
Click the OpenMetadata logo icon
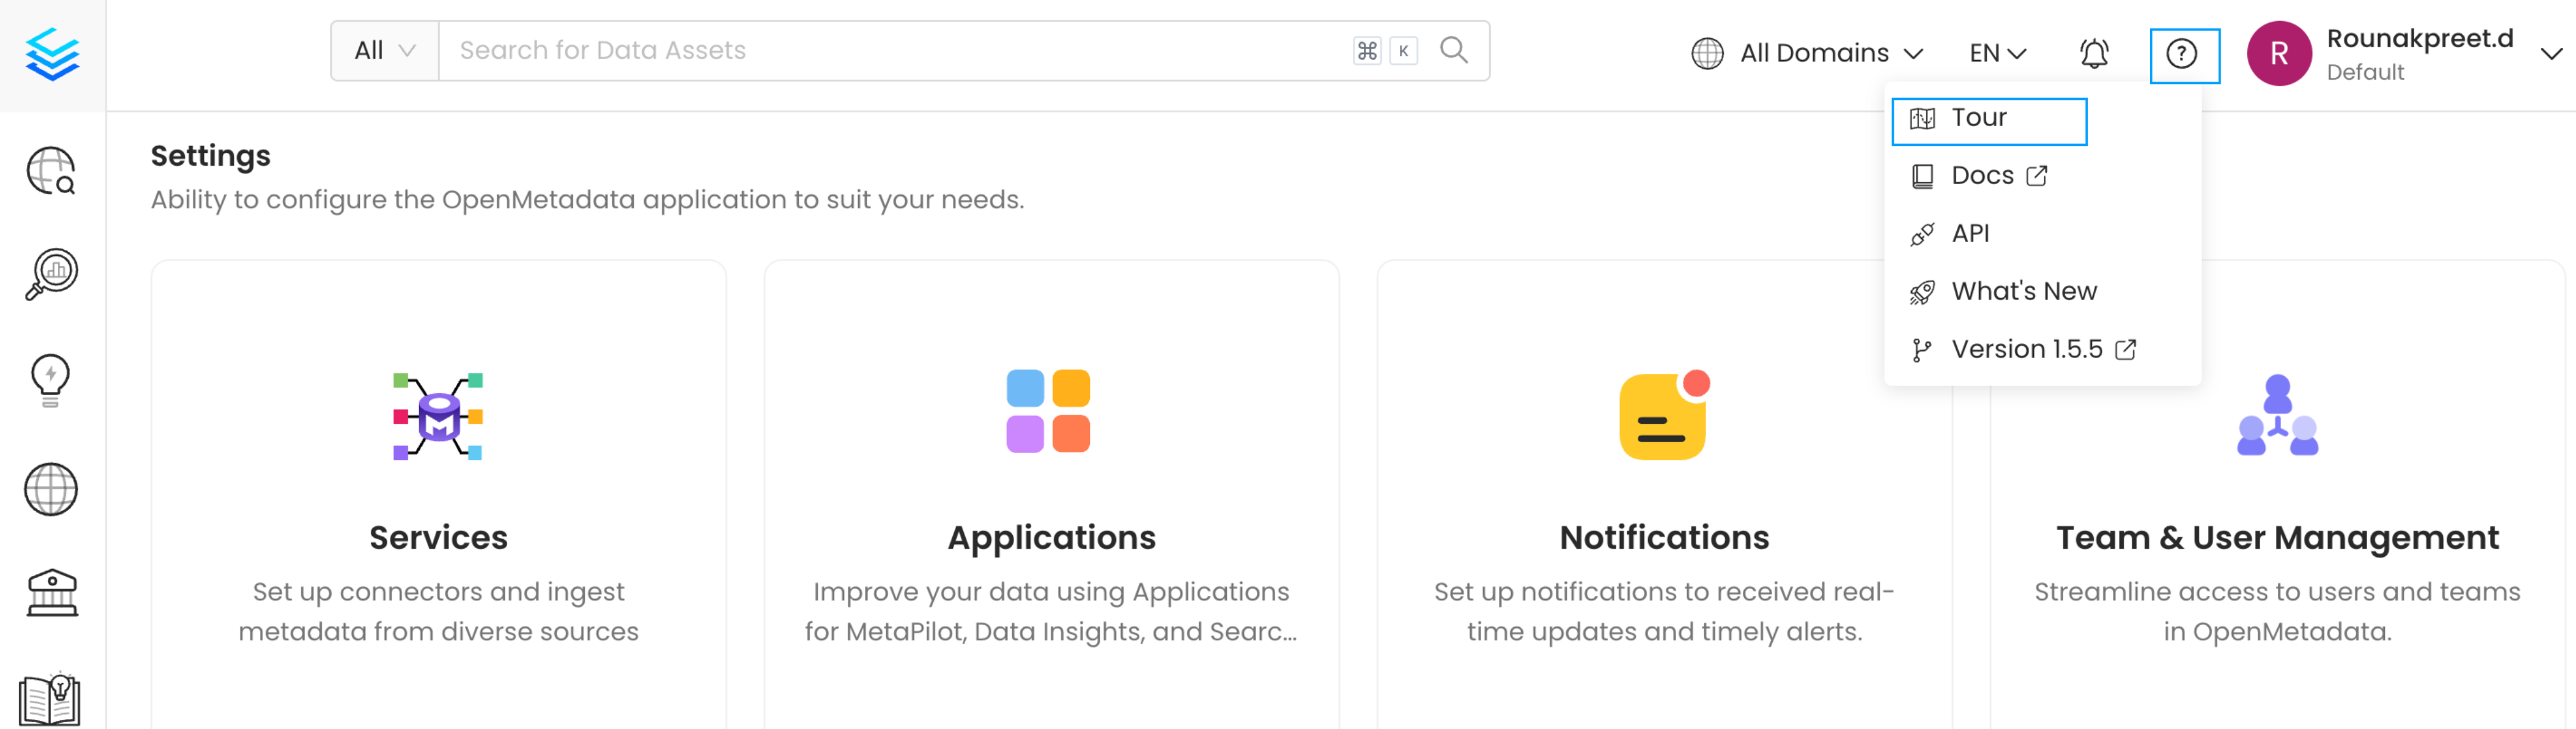[52, 54]
